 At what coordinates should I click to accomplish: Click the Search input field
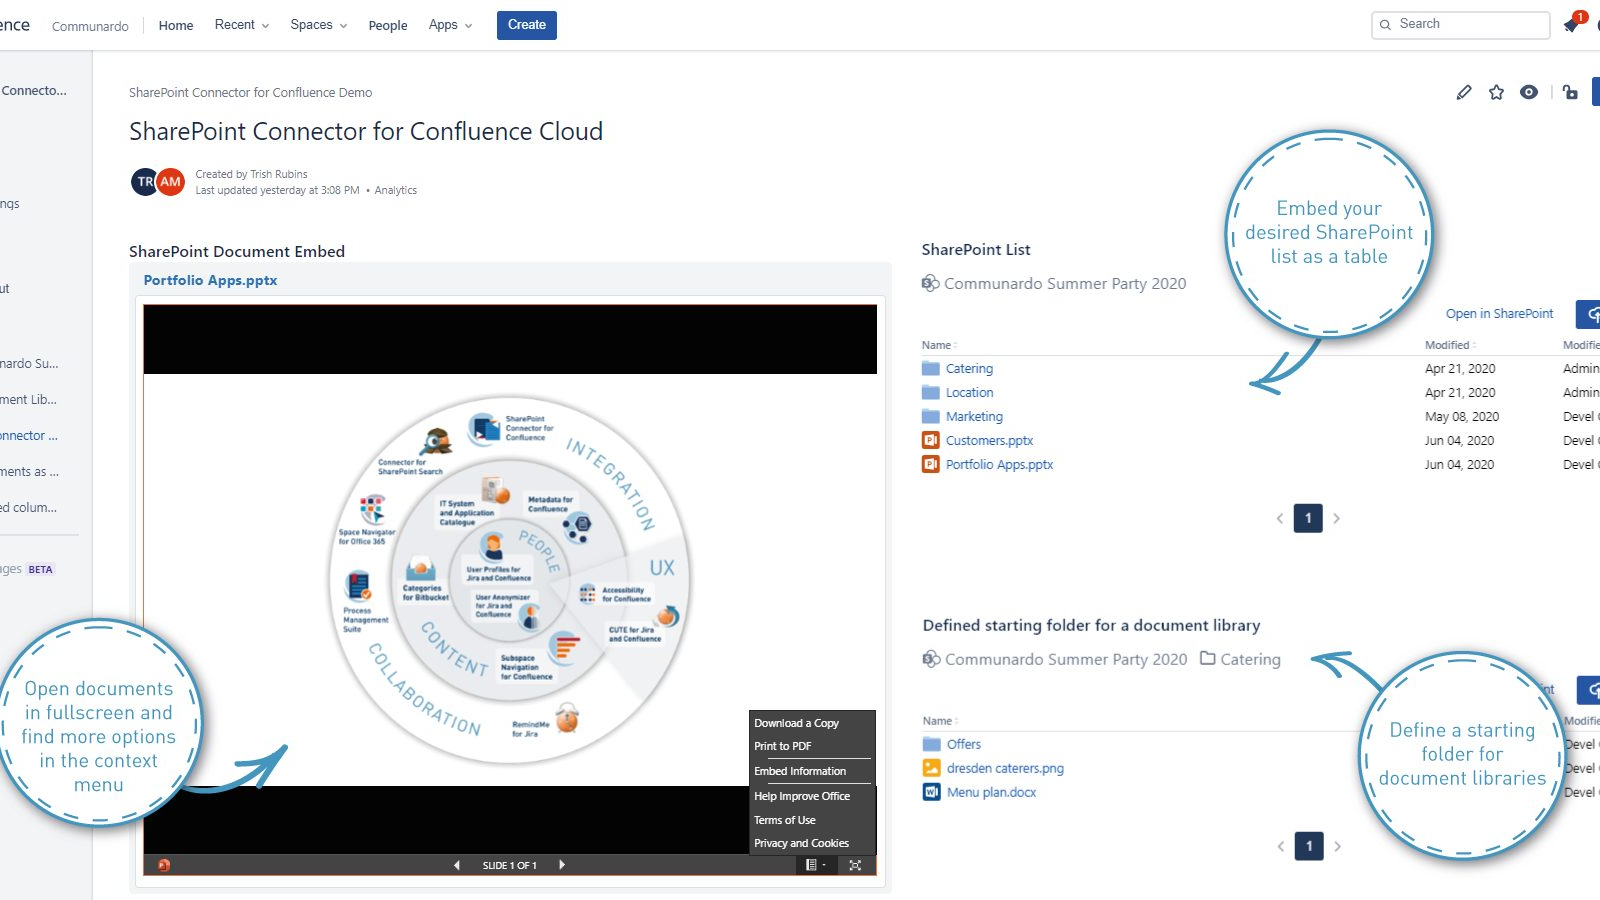(x=1461, y=24)
